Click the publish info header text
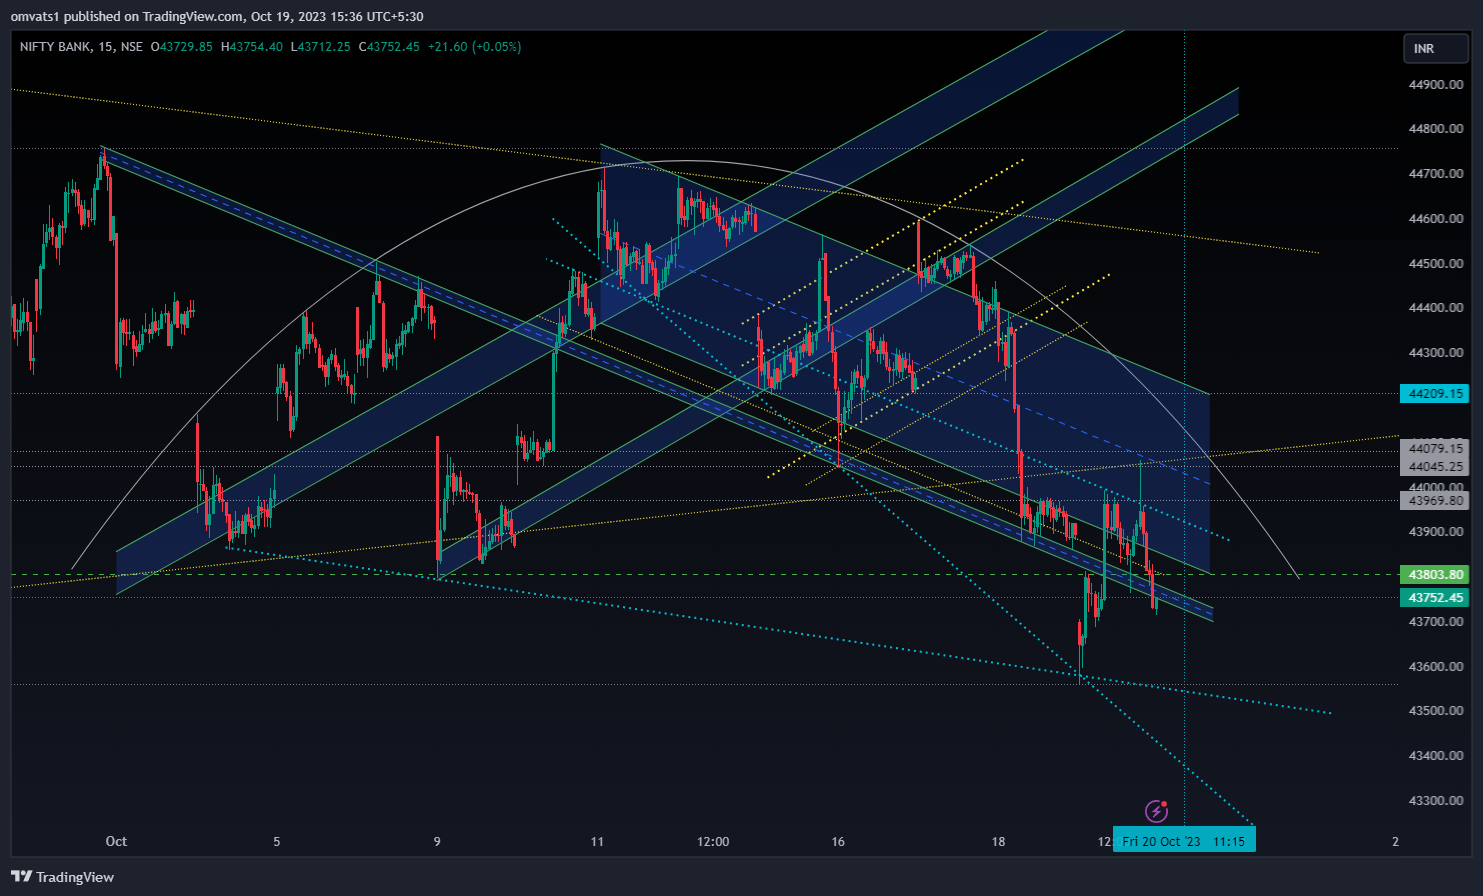Screen dimensions: 1483x896 217,17
